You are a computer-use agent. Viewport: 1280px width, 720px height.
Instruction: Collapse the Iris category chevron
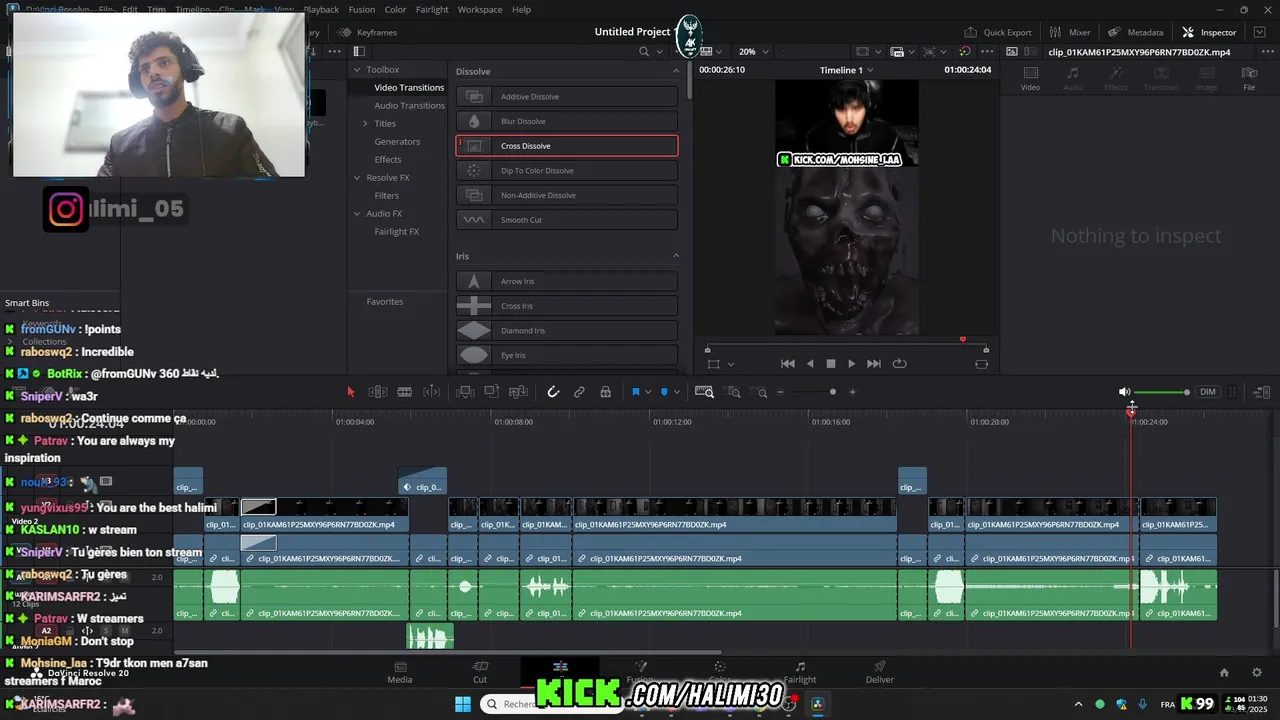(x=676, y=256)
